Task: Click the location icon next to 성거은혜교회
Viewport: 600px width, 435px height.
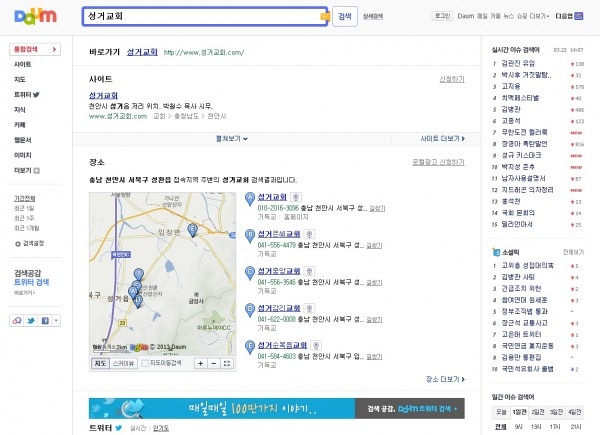Action: [x=309, y=234]
